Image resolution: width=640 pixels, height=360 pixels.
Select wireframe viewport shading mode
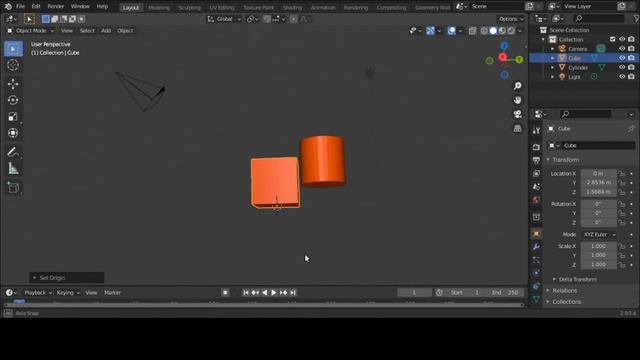484,31
